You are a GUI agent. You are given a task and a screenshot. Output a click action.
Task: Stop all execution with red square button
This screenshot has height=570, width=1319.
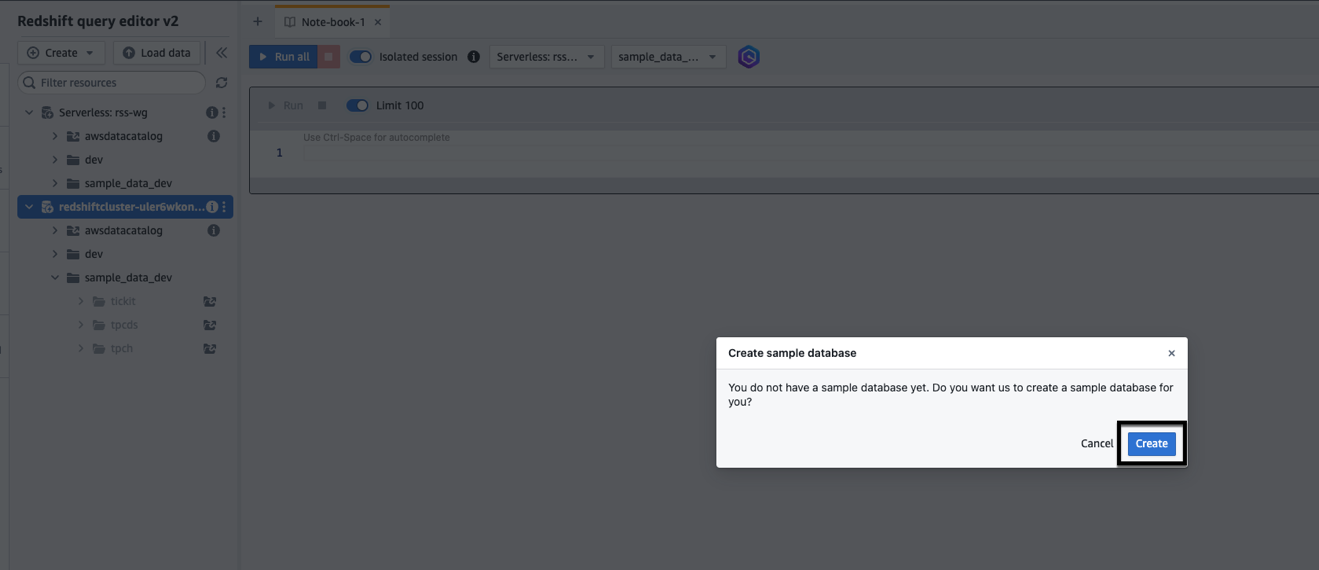329,57
